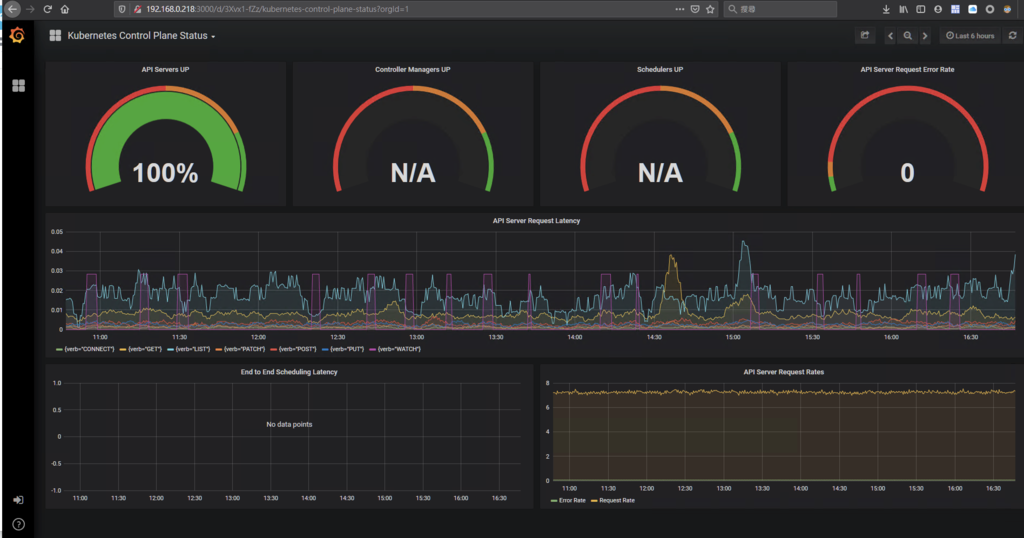Viewport: 1024px width, 538px height.
Task: Click the avatar face extension icon
Action: [1008, 9]
